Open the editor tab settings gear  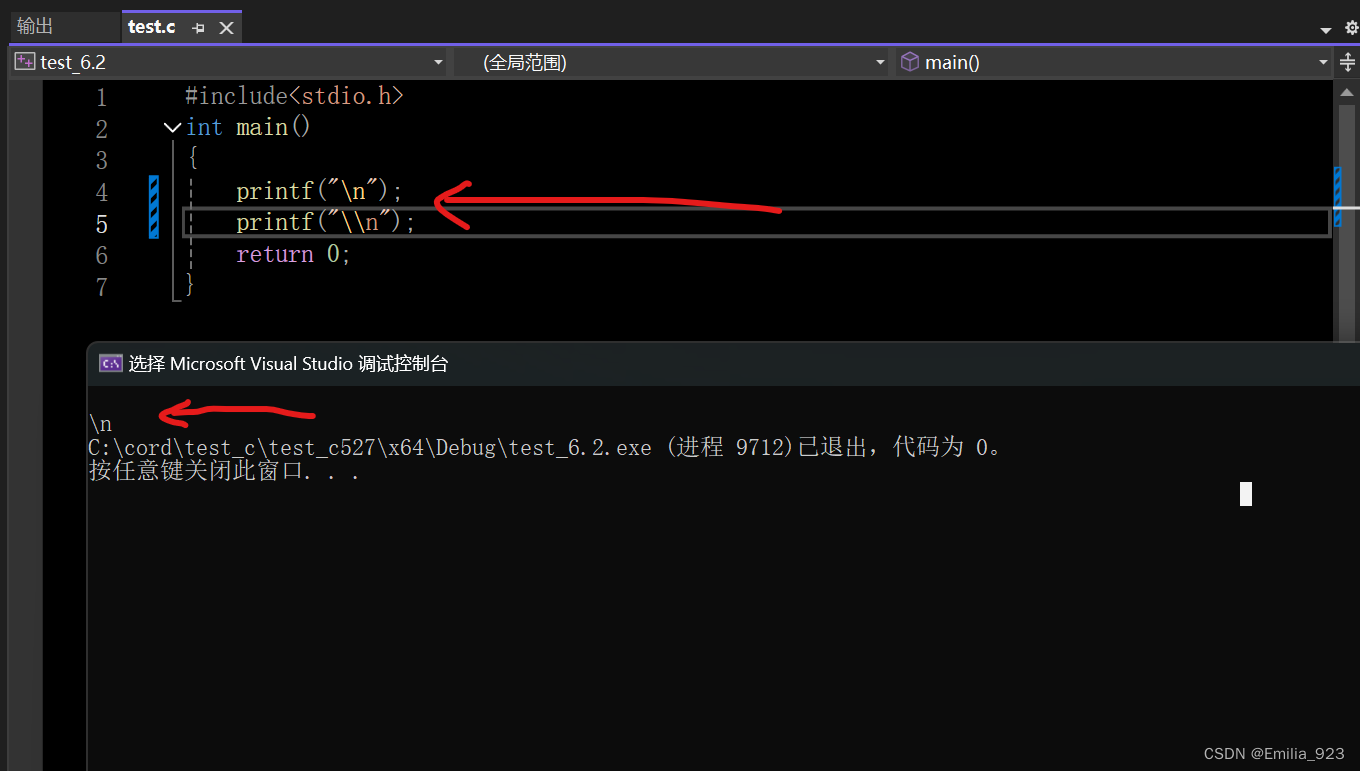coord(1352,29)
